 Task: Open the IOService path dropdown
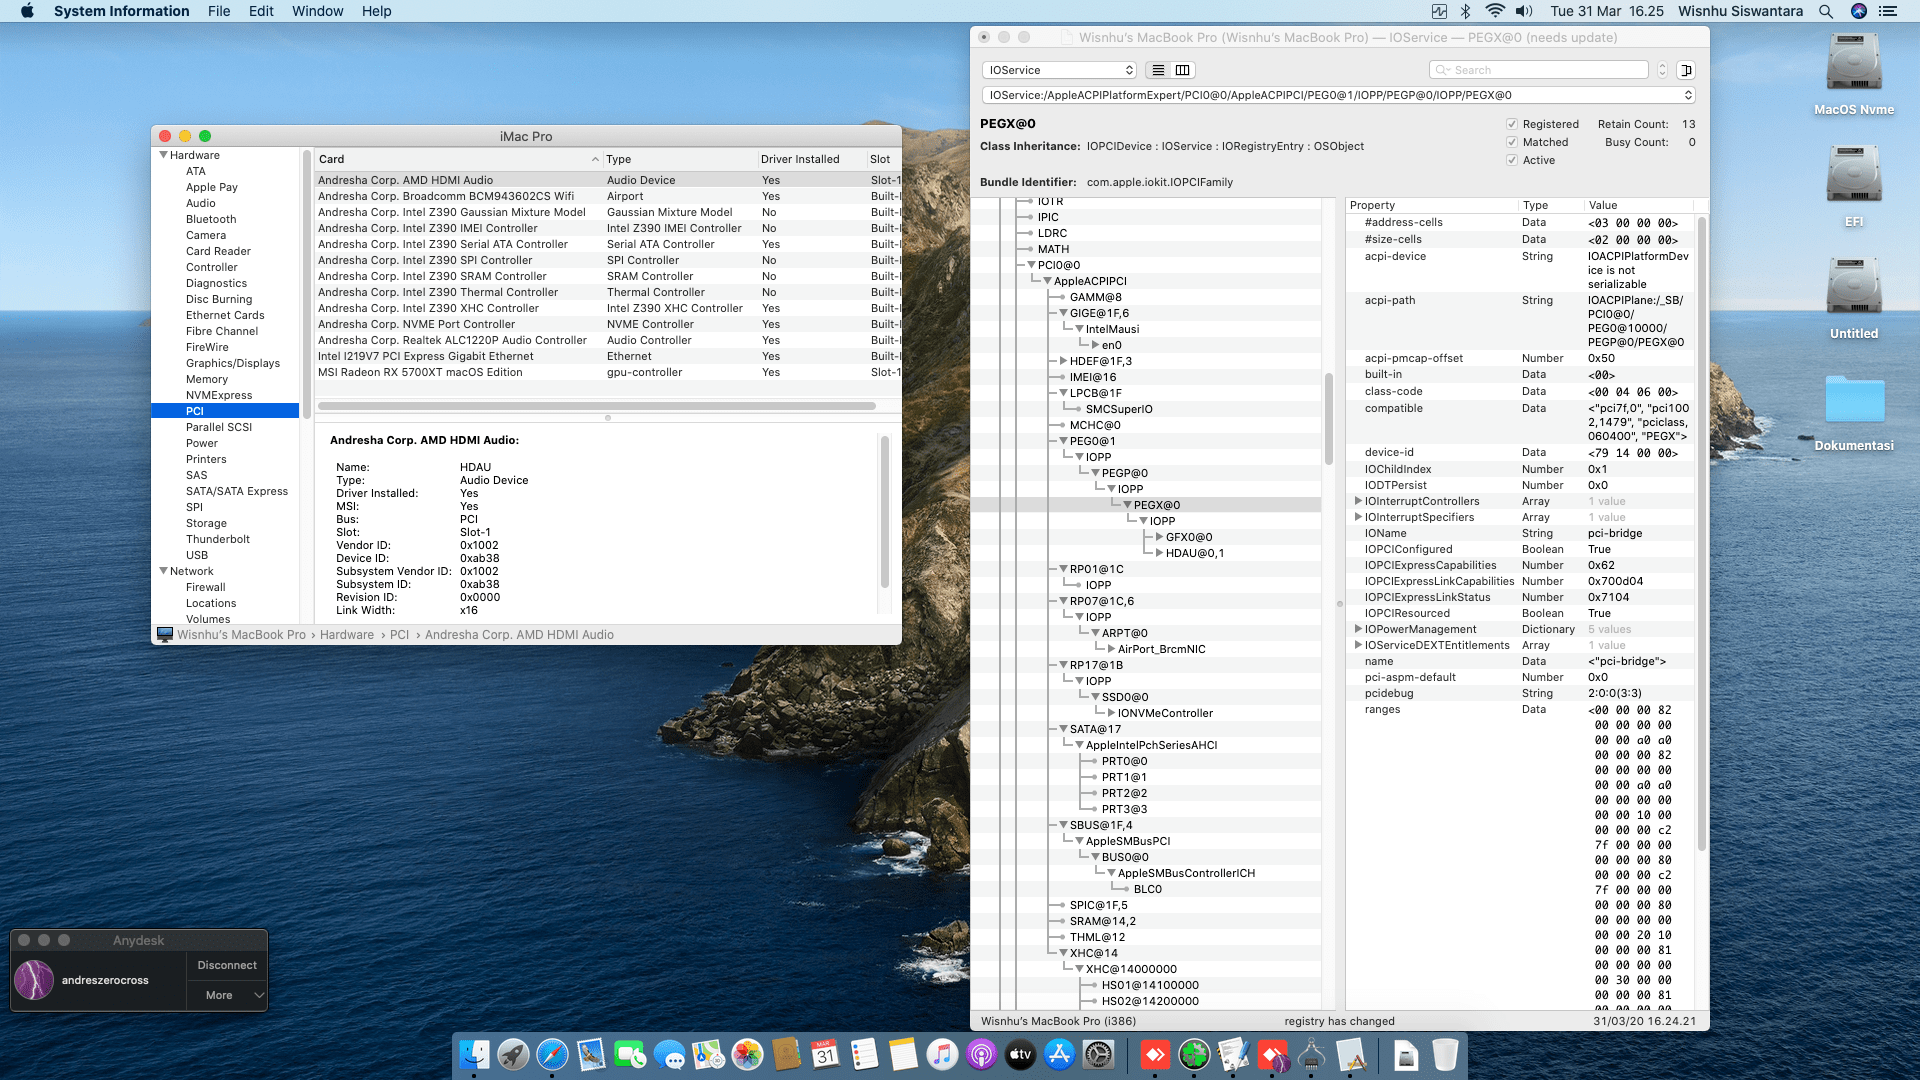(x=1339, y=95)
